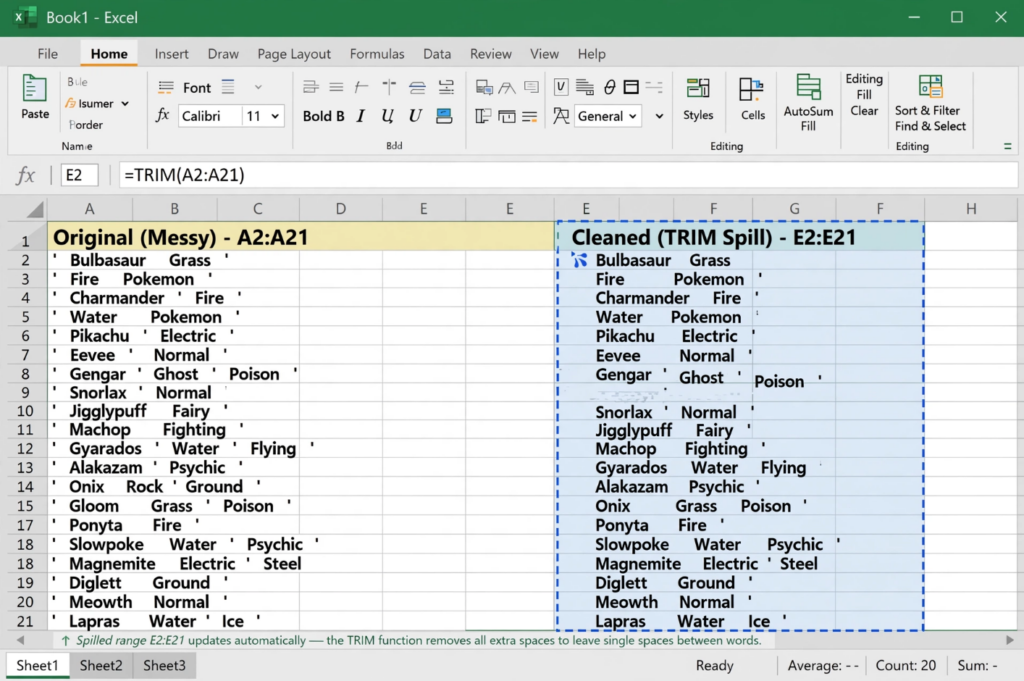The height and width of the screenshot is (681, 1024).
Task: Click the fx insert function icon in formula bar
Action: (25, 174)
